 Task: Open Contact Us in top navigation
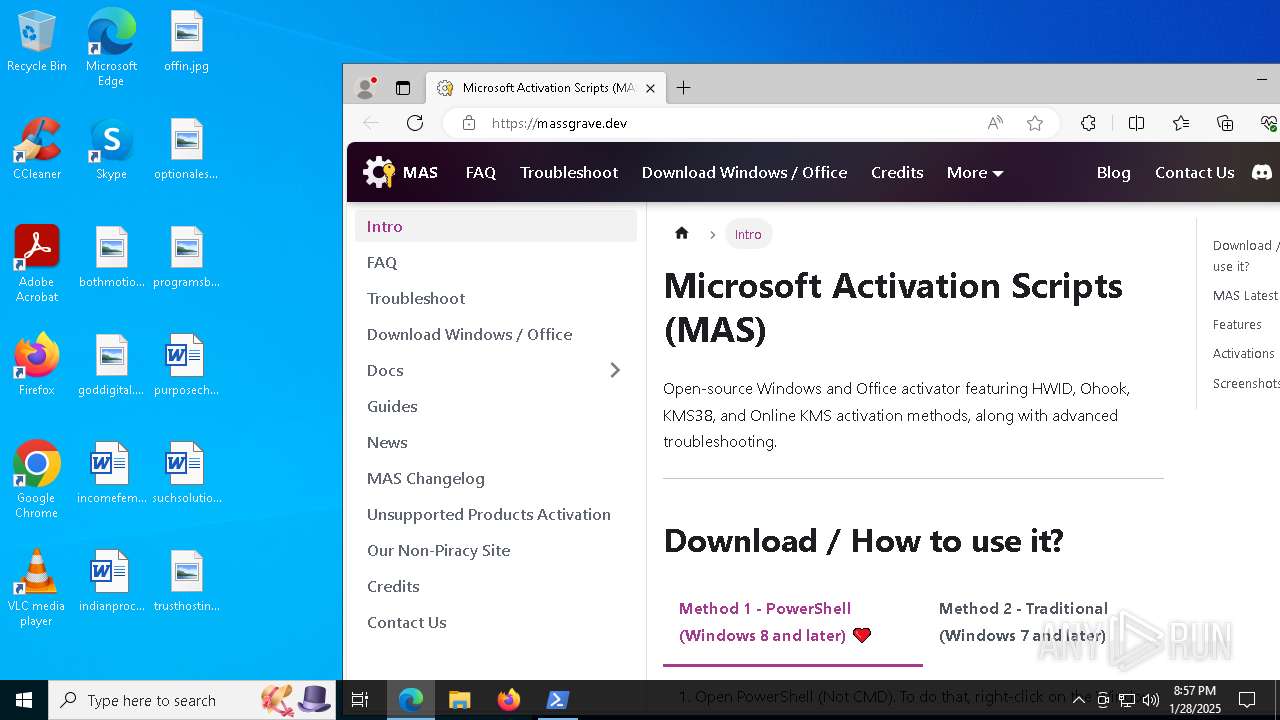point(1194,172)
